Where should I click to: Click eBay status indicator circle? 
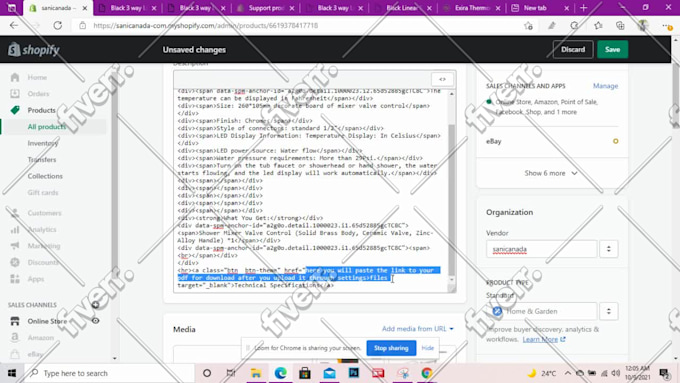pos(615,141)
